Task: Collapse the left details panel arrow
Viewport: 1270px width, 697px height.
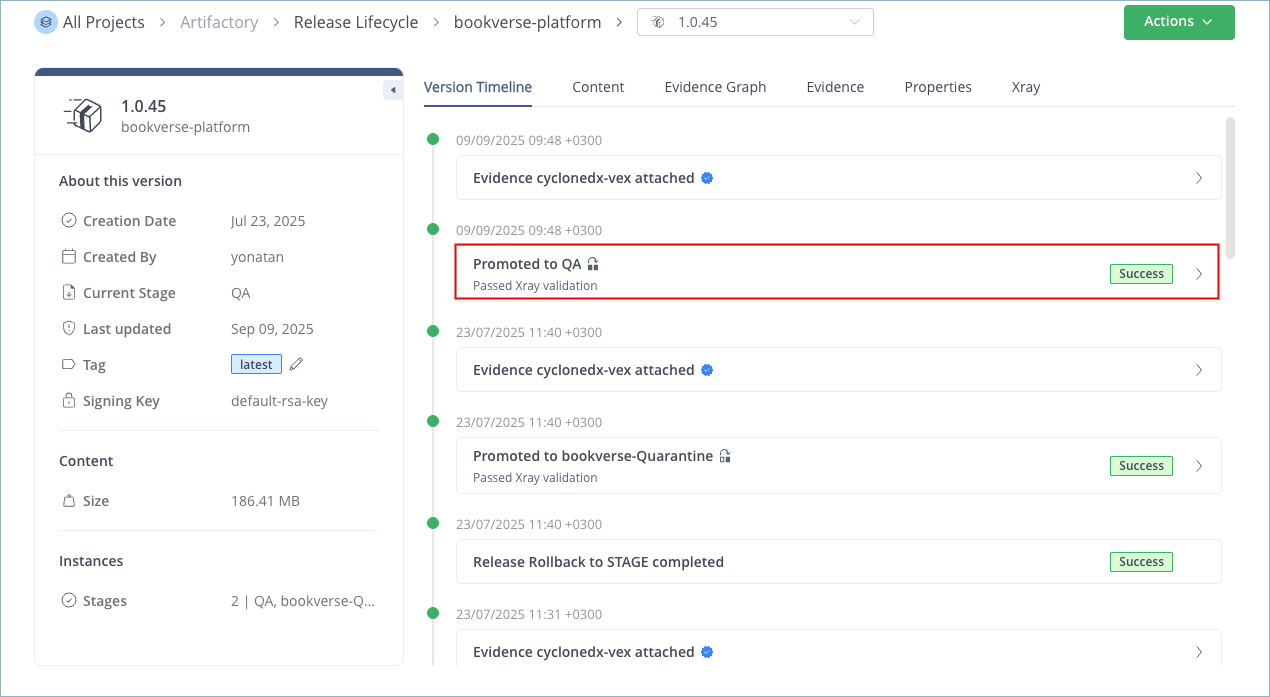Action: [x=393, y=90]
